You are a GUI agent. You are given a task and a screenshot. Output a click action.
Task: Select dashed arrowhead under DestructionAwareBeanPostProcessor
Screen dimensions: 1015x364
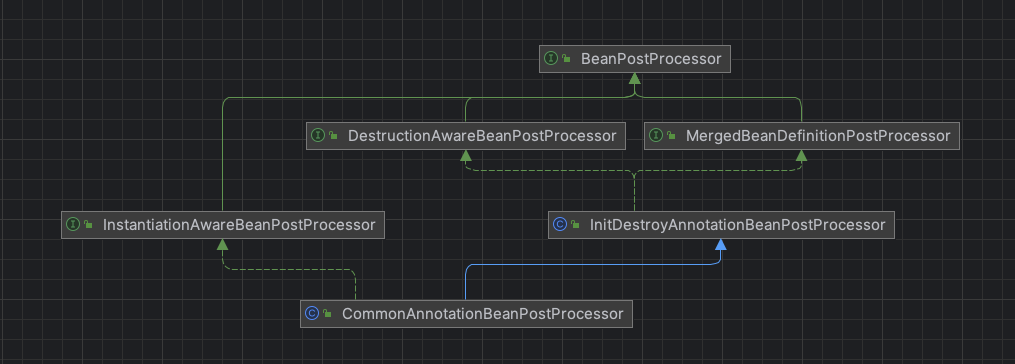click(465, 155)
